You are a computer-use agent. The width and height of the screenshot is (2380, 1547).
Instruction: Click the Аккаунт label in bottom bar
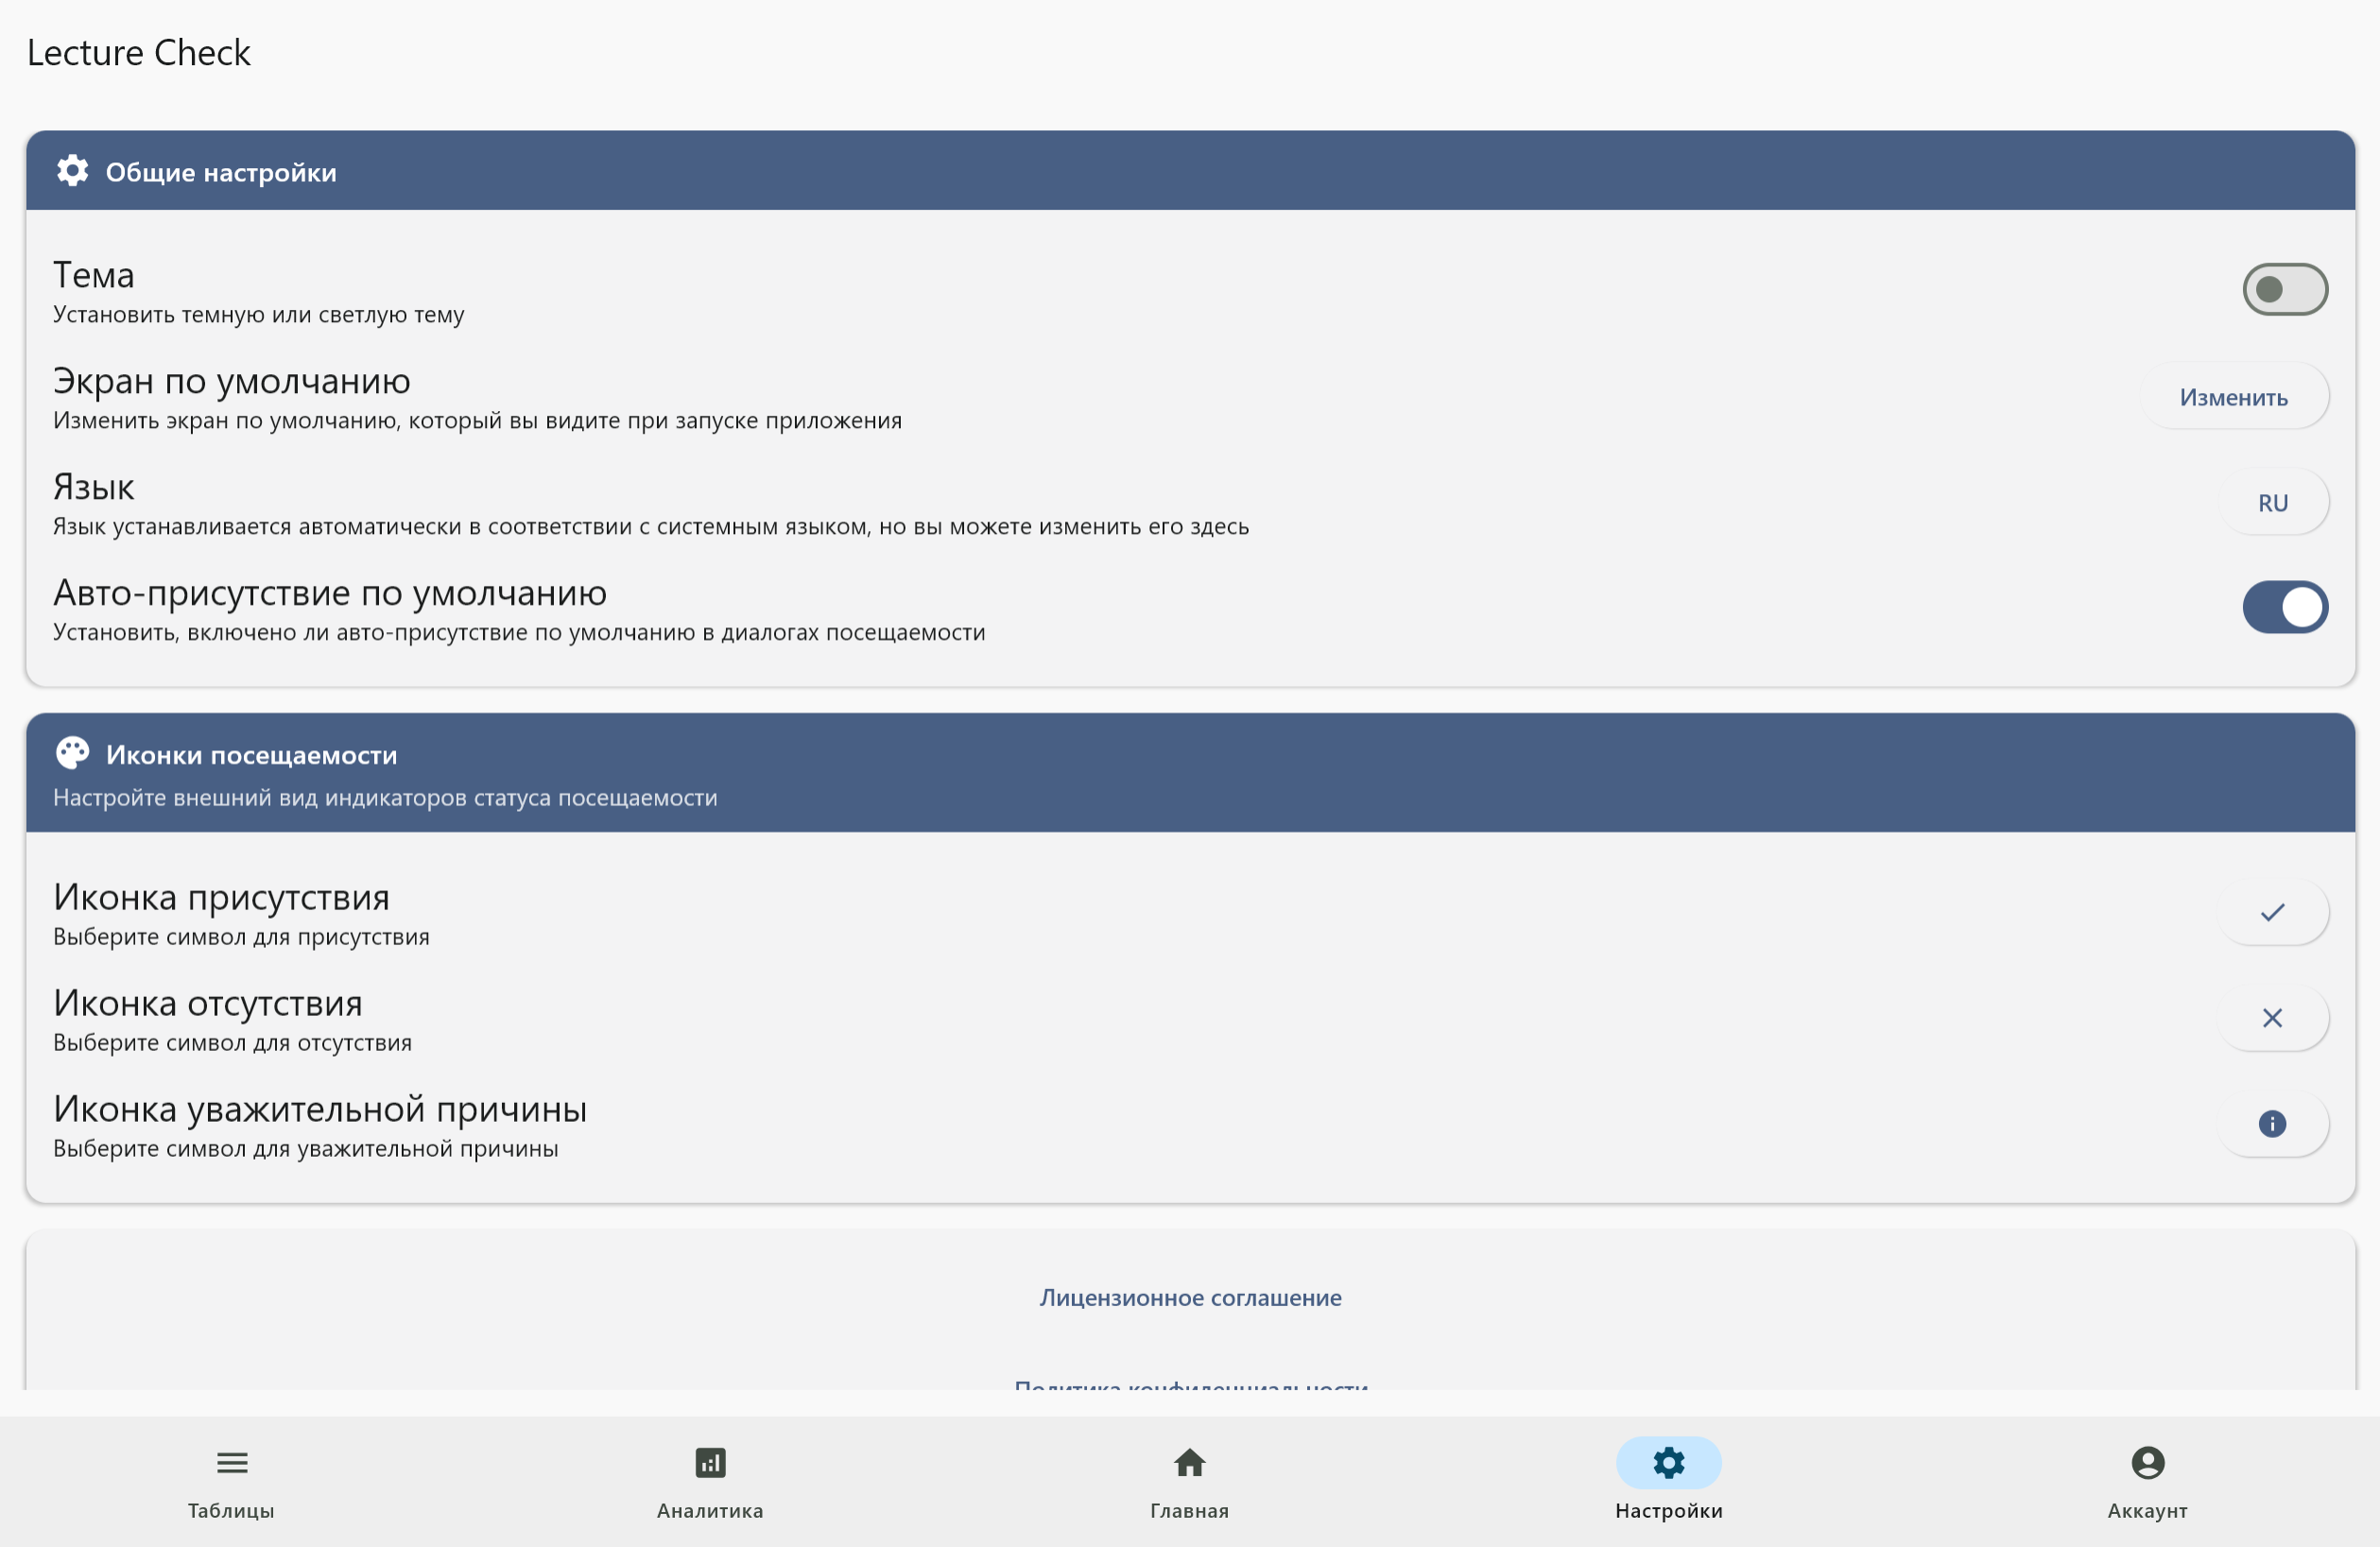tap(2147, 1511)
